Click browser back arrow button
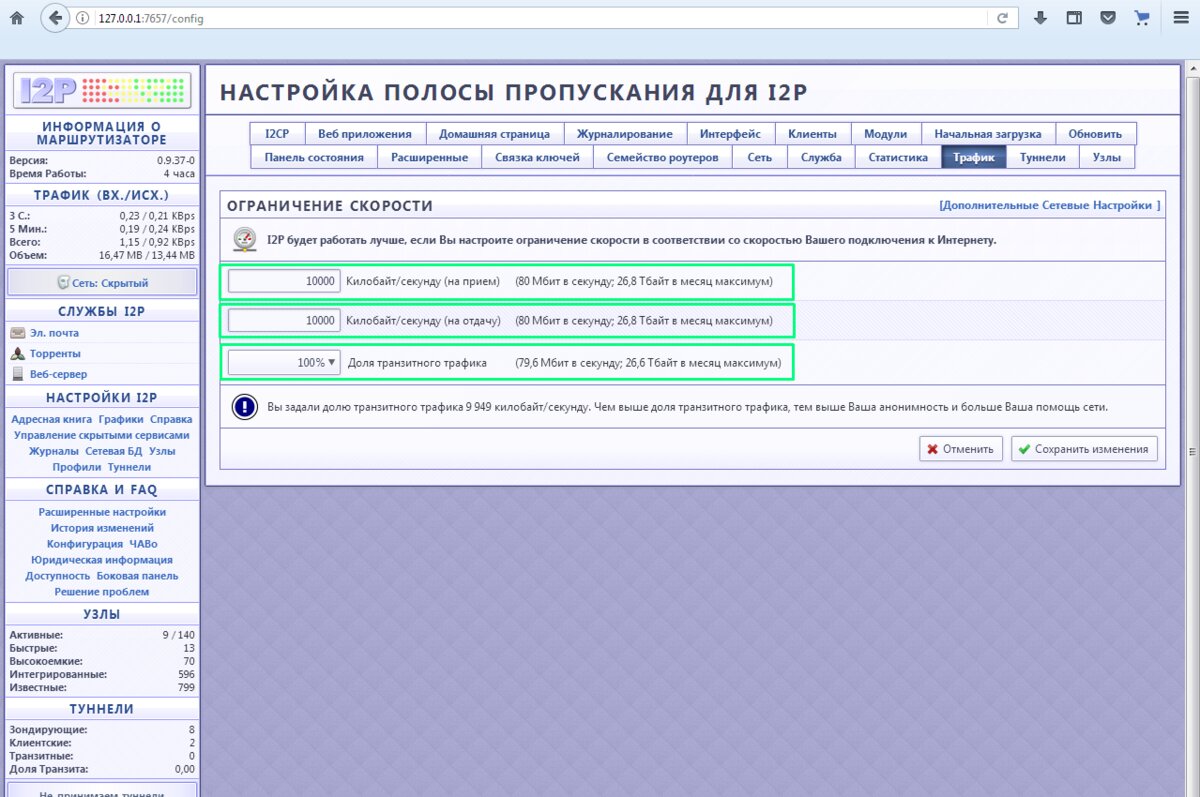 pyautogui.click(x=56, y=18)
